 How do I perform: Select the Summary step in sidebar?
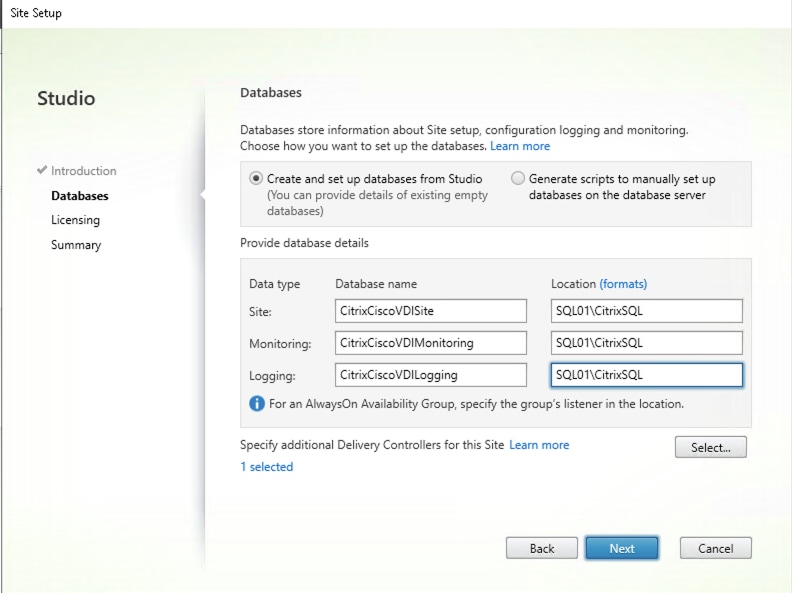click(x=76, y=245)
